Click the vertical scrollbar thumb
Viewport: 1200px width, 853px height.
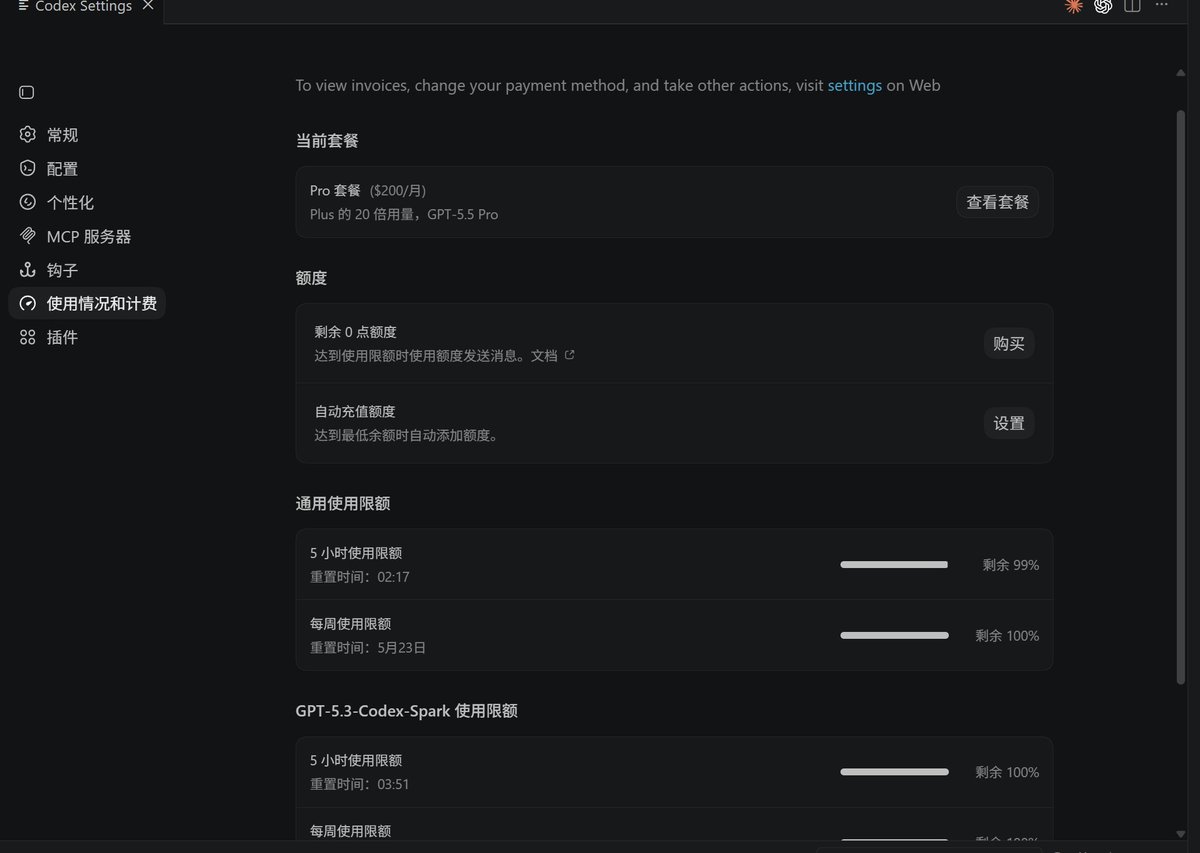[x=1181, y=398]
